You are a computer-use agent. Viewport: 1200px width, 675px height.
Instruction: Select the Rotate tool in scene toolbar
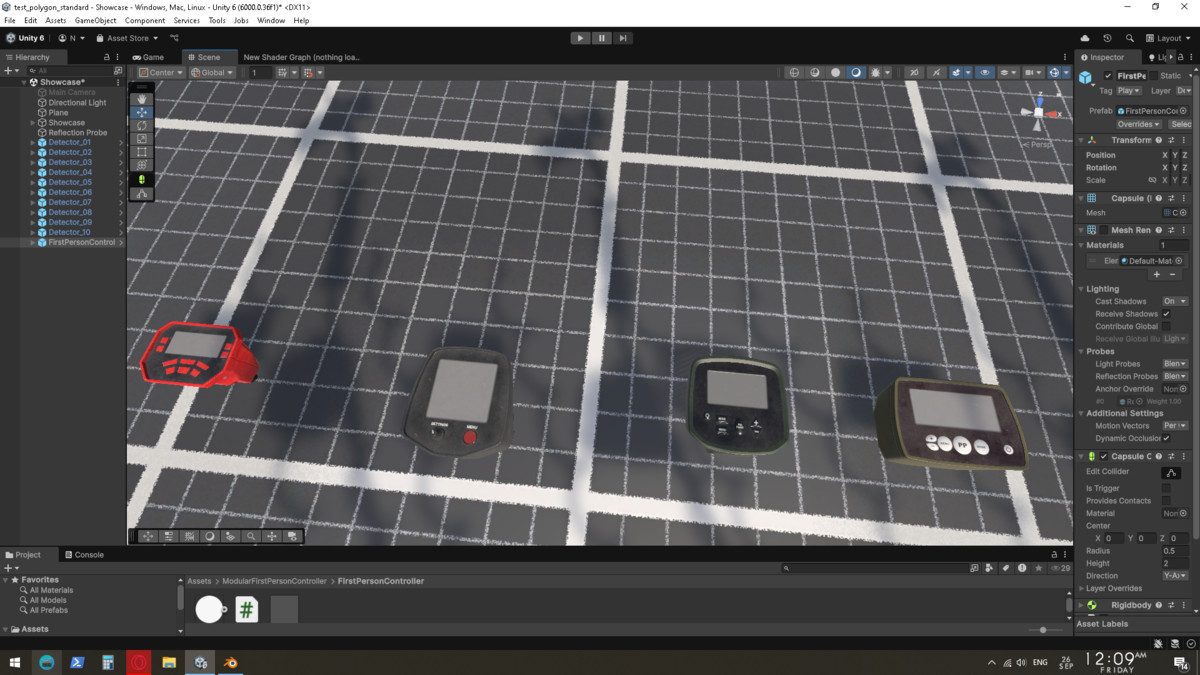[x=142, y=126]
